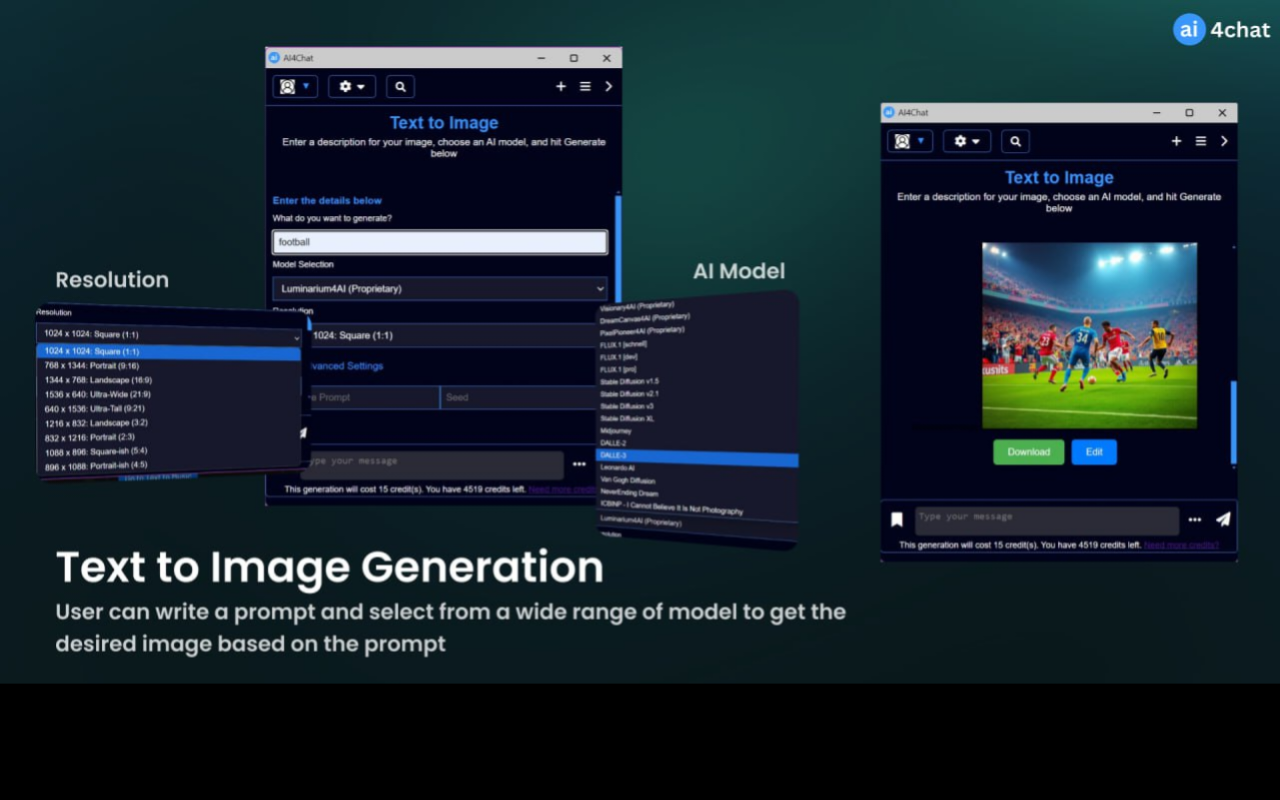This screenshot has width=1280, height=800.
Task: Open the gear settings dropdown in the left window
Action: click(352, 87)
